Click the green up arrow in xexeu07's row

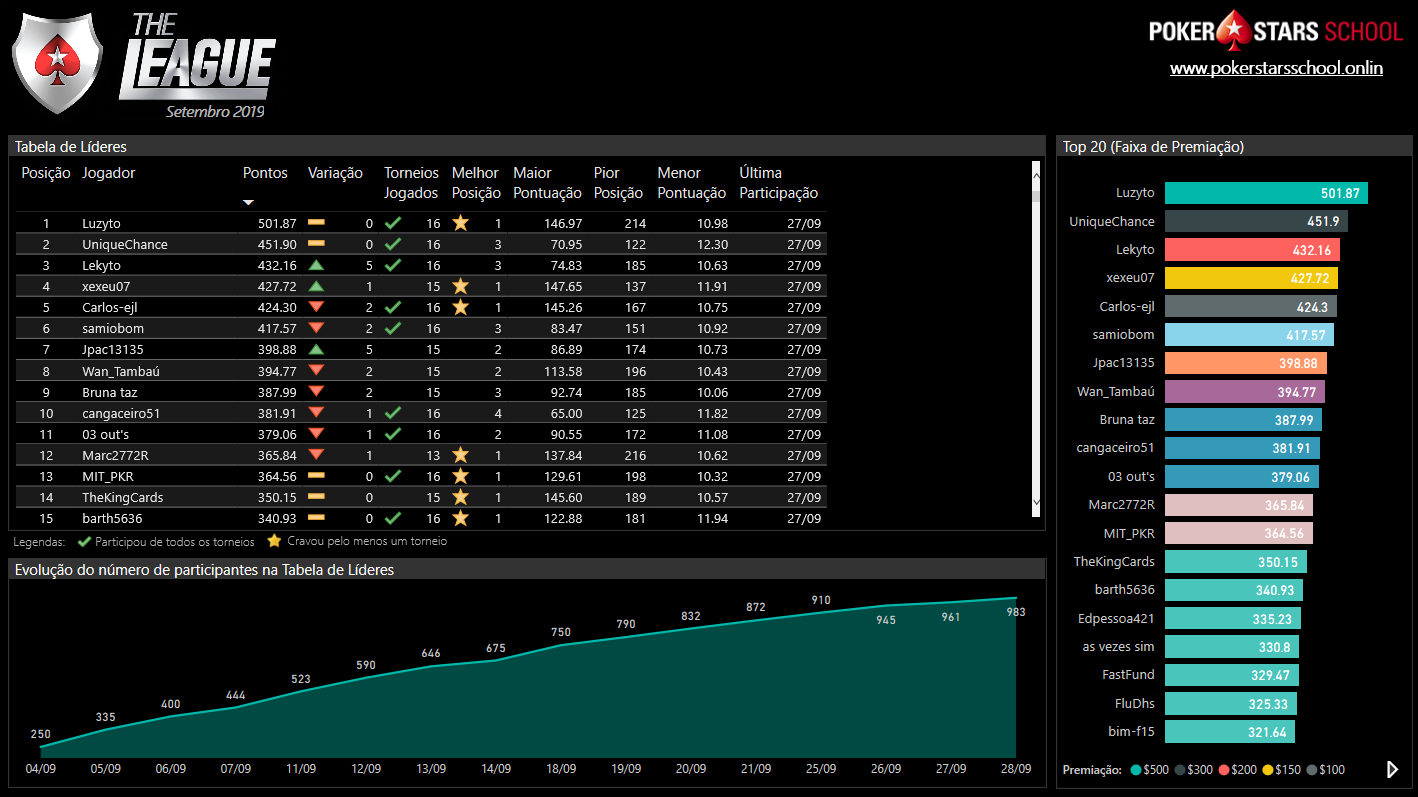pyautogui.click(x=316, y=286)
